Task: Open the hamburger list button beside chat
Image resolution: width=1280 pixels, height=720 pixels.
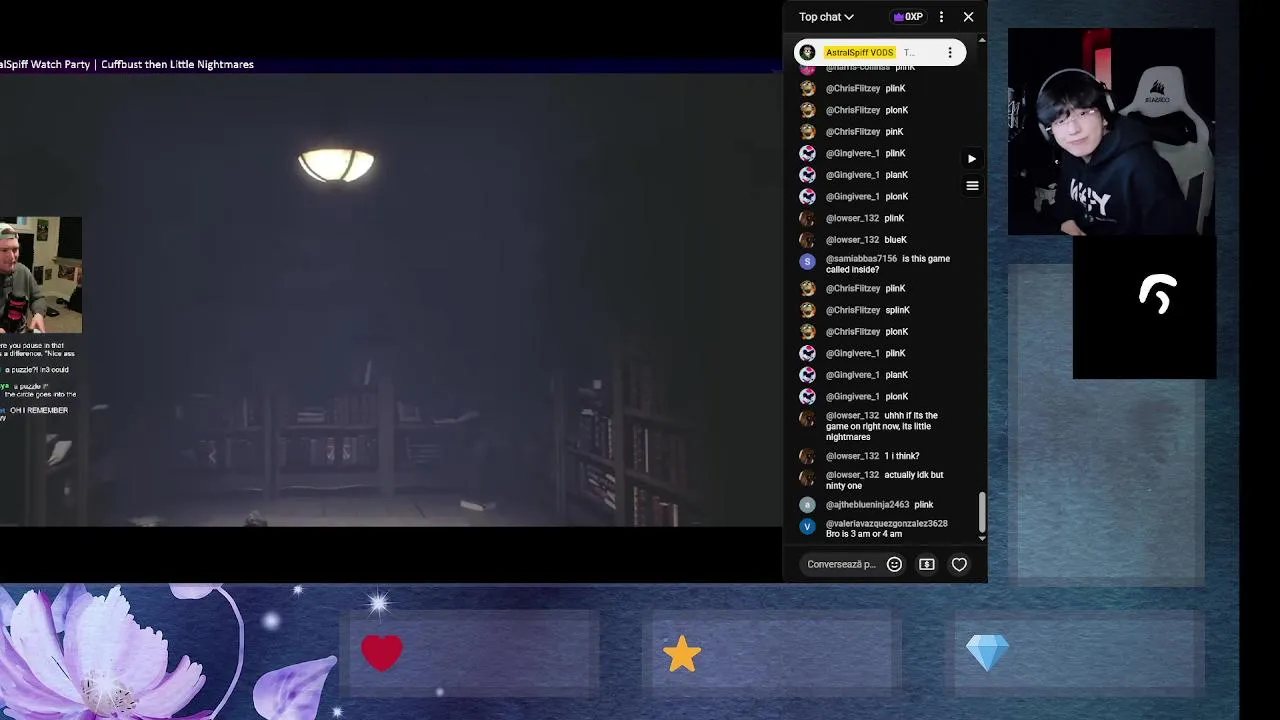Action: pyautogui.click(x=972, y=186)
